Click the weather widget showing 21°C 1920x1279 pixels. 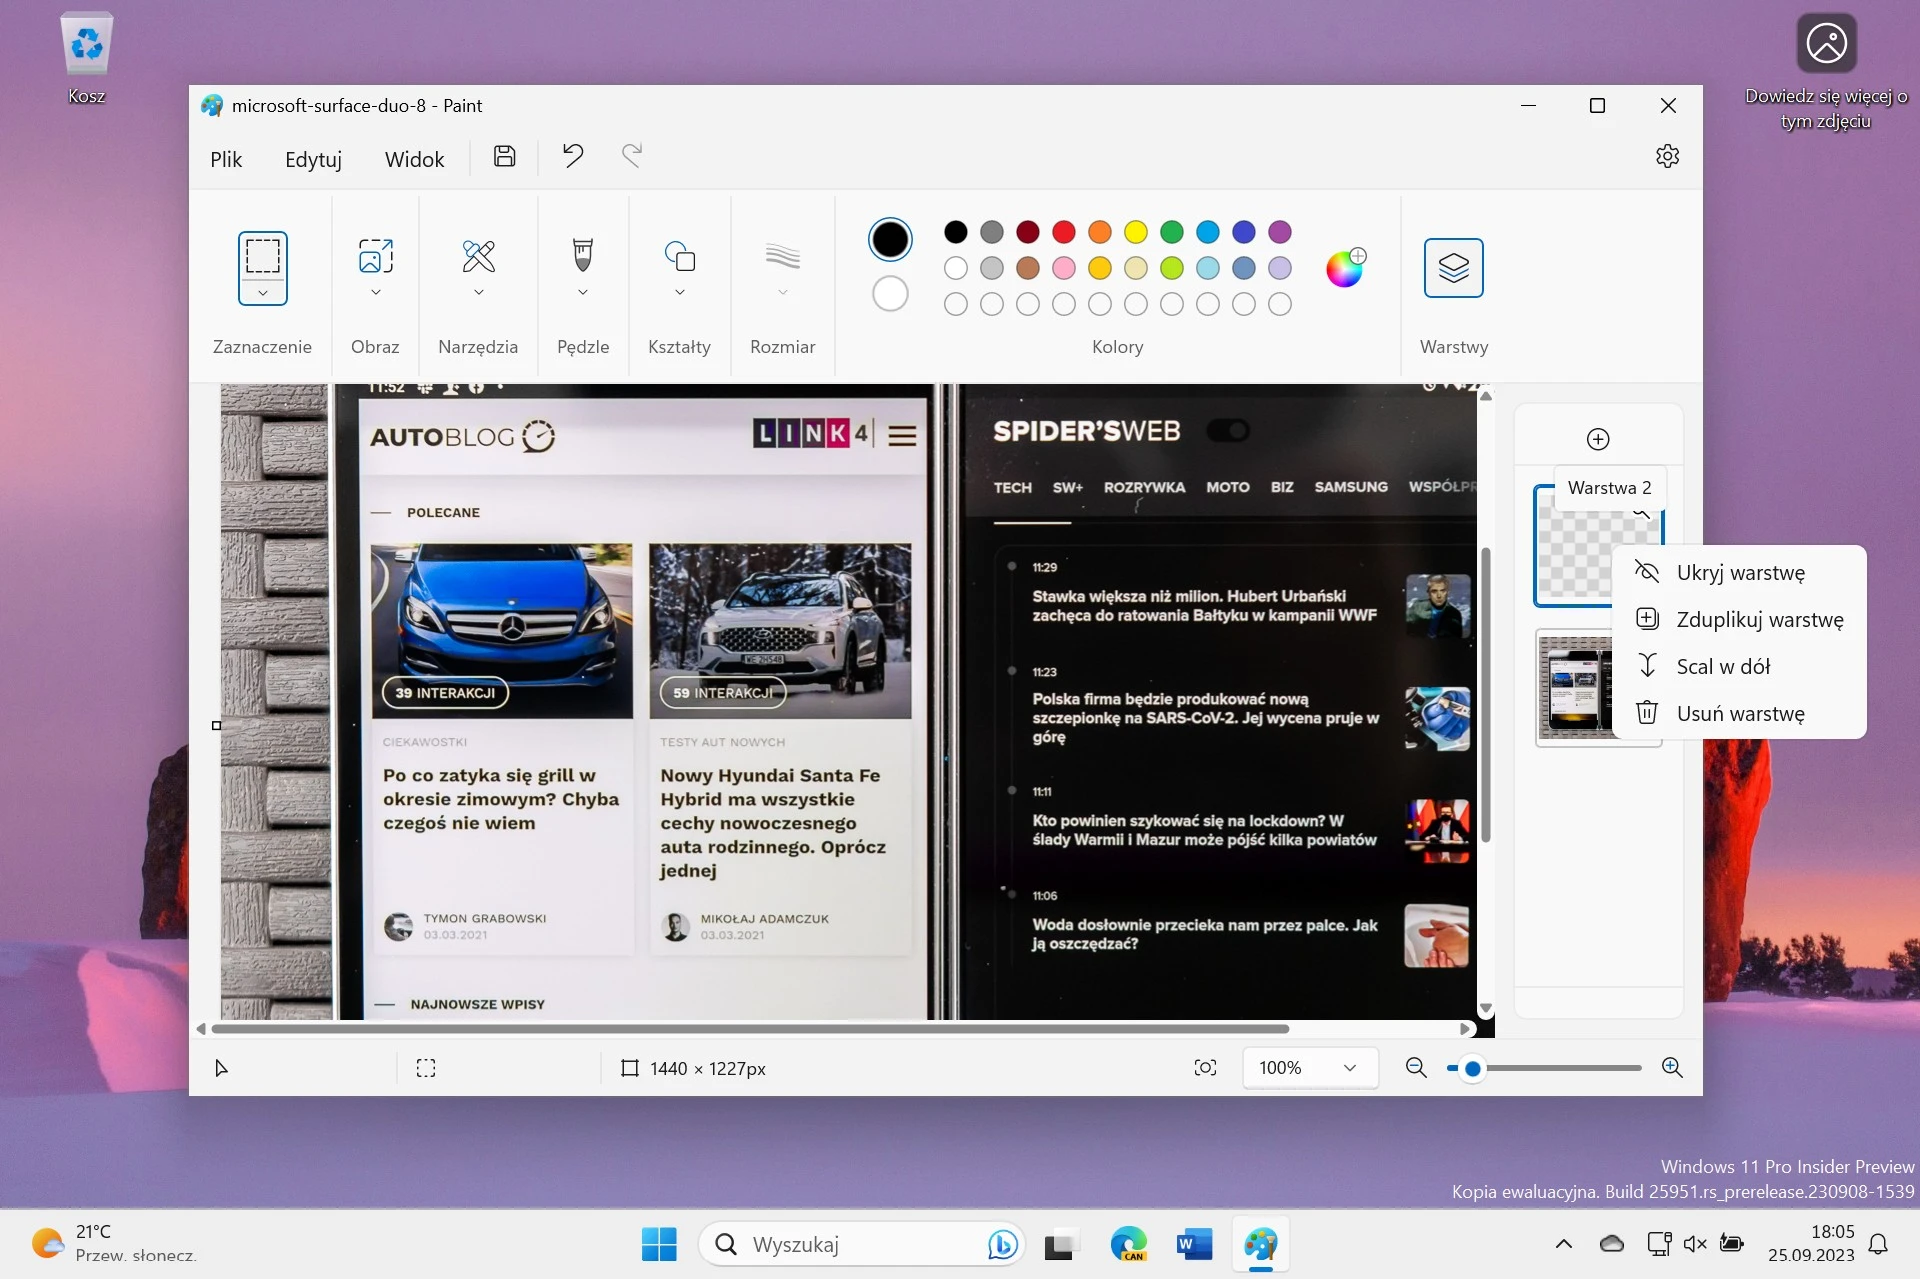[x=113, y=1243]
